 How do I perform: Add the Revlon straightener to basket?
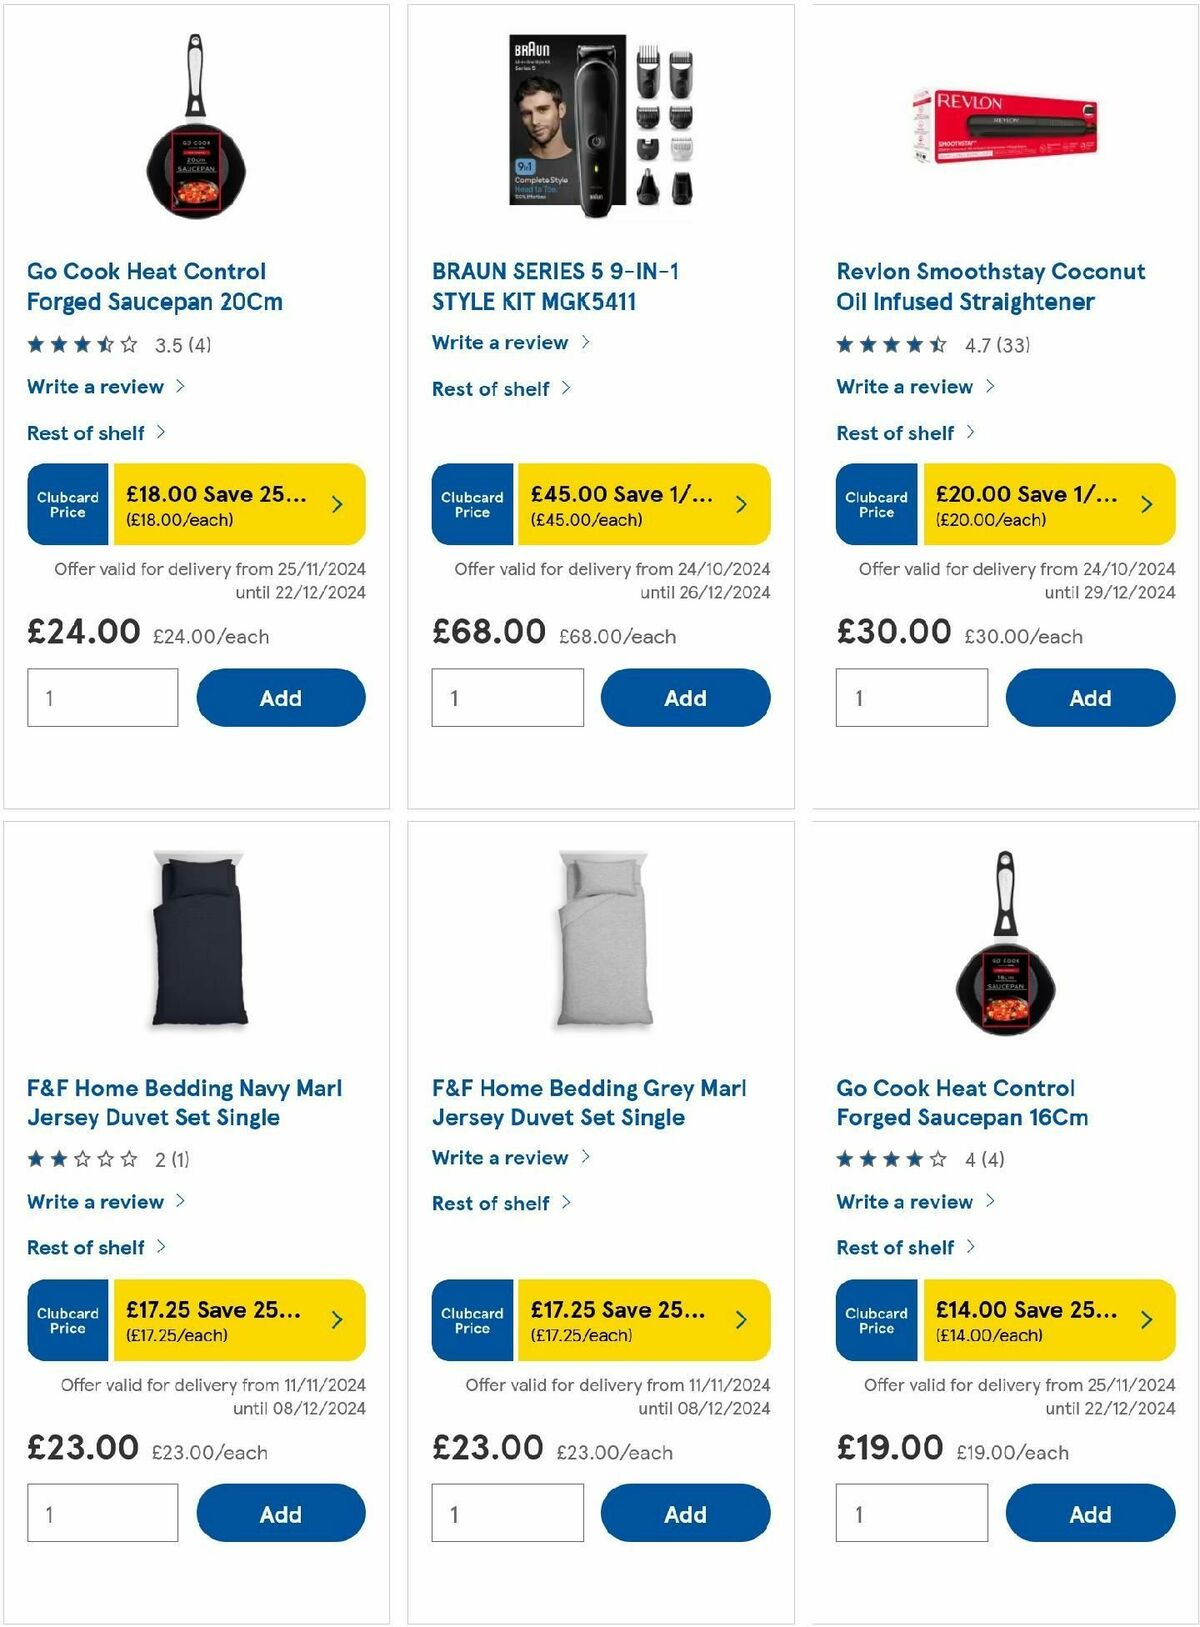click(x=1089, y=697)
